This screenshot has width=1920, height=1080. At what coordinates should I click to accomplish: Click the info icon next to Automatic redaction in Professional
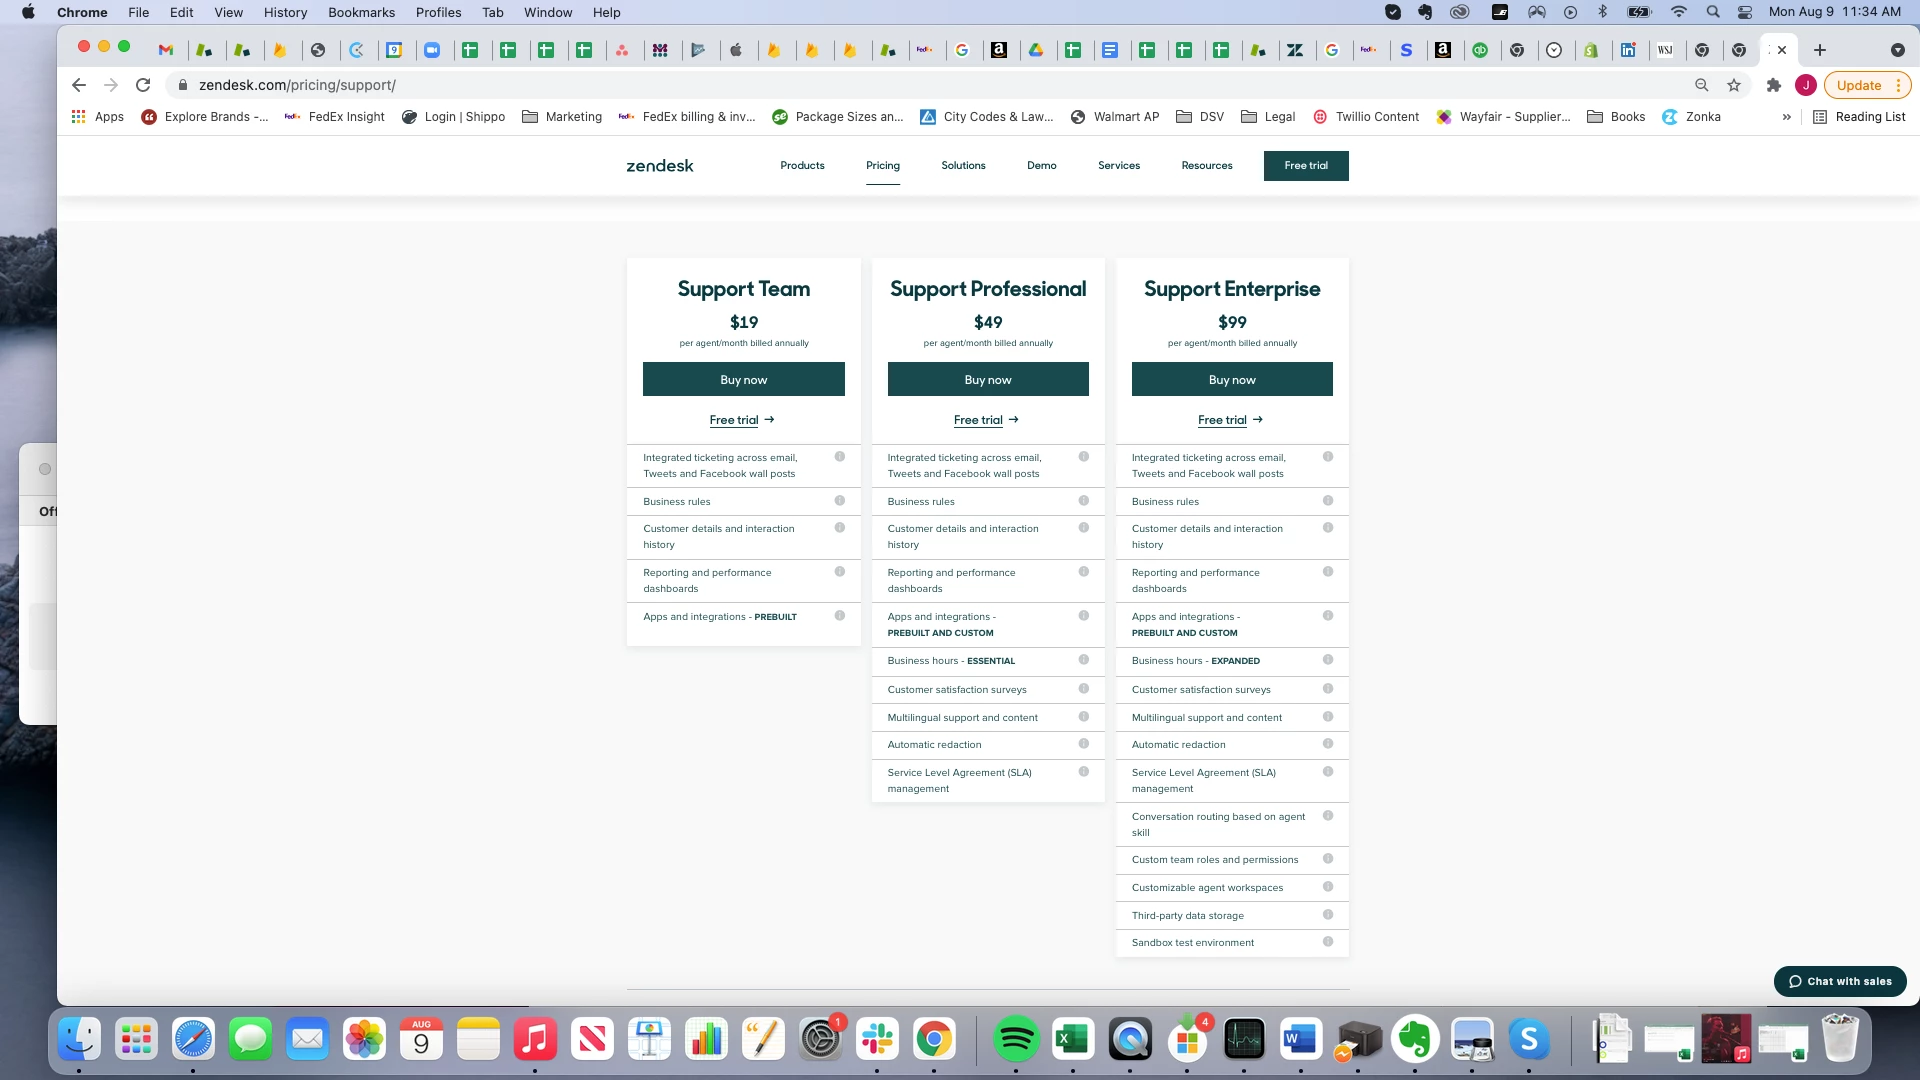[x=1083, y=744]
